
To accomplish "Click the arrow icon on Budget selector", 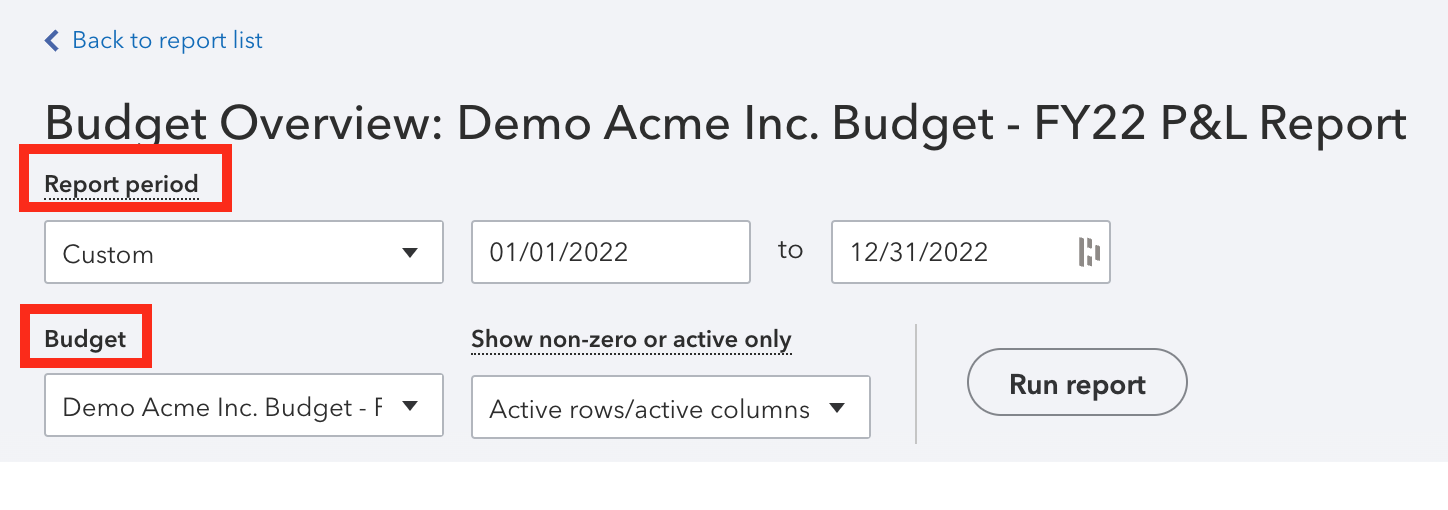I will 409,406.
